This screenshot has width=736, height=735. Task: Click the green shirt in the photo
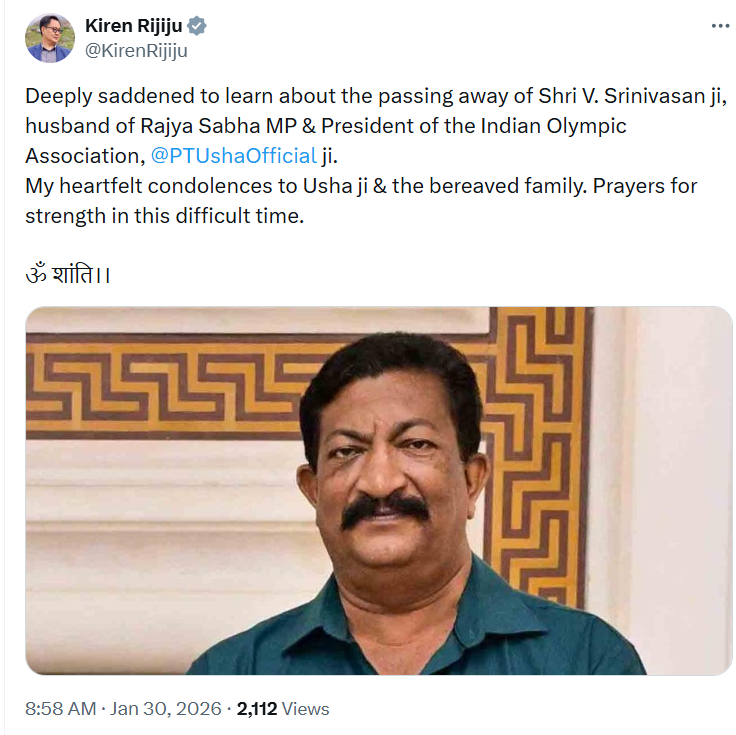(x=470, y=630)
